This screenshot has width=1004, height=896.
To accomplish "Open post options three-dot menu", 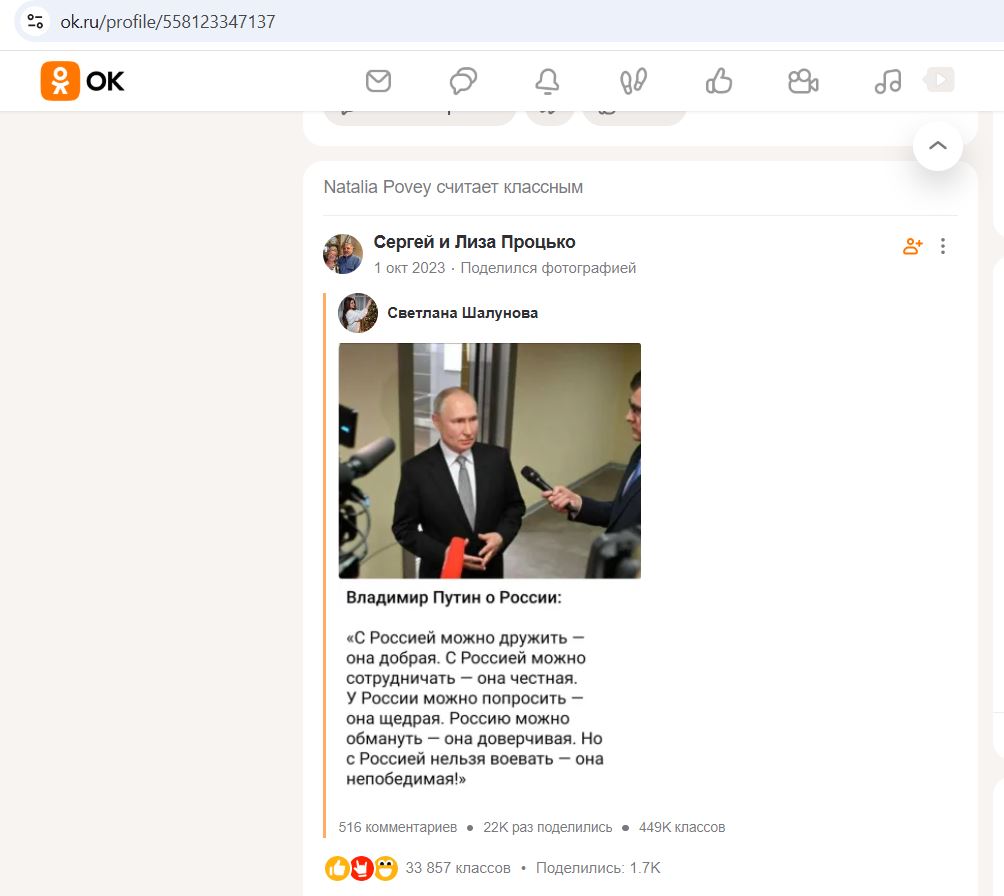I will pos(943,246).
